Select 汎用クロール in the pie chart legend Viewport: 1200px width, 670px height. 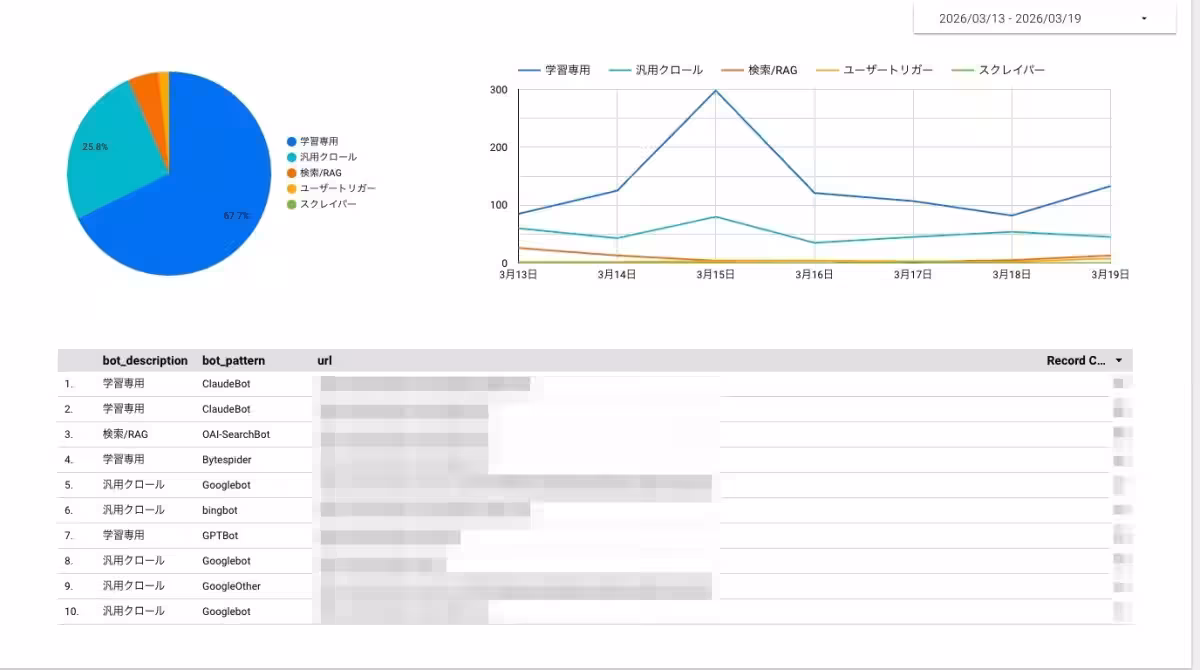(x=328, y=157)
